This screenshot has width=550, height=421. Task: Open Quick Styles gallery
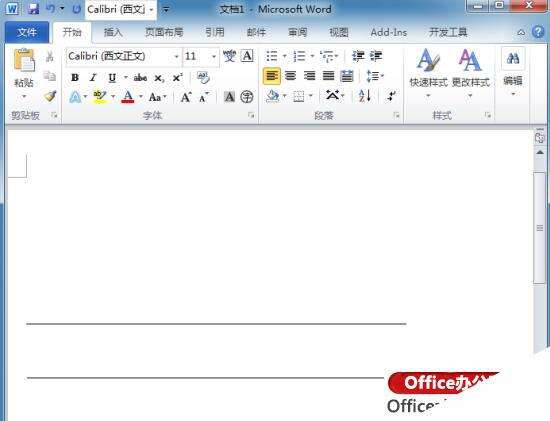429,73
